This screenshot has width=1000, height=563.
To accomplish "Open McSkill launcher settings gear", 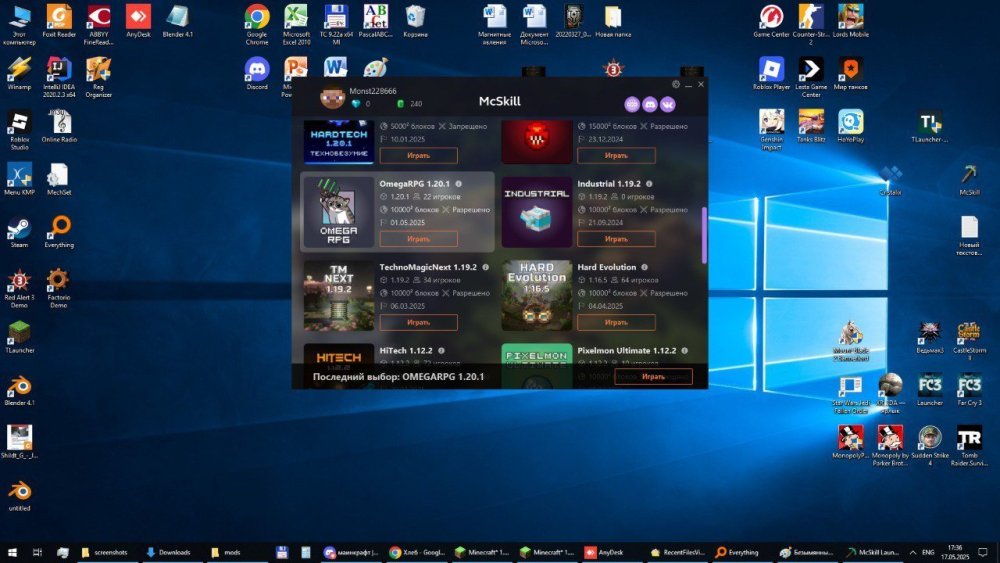I will point(675,84).
